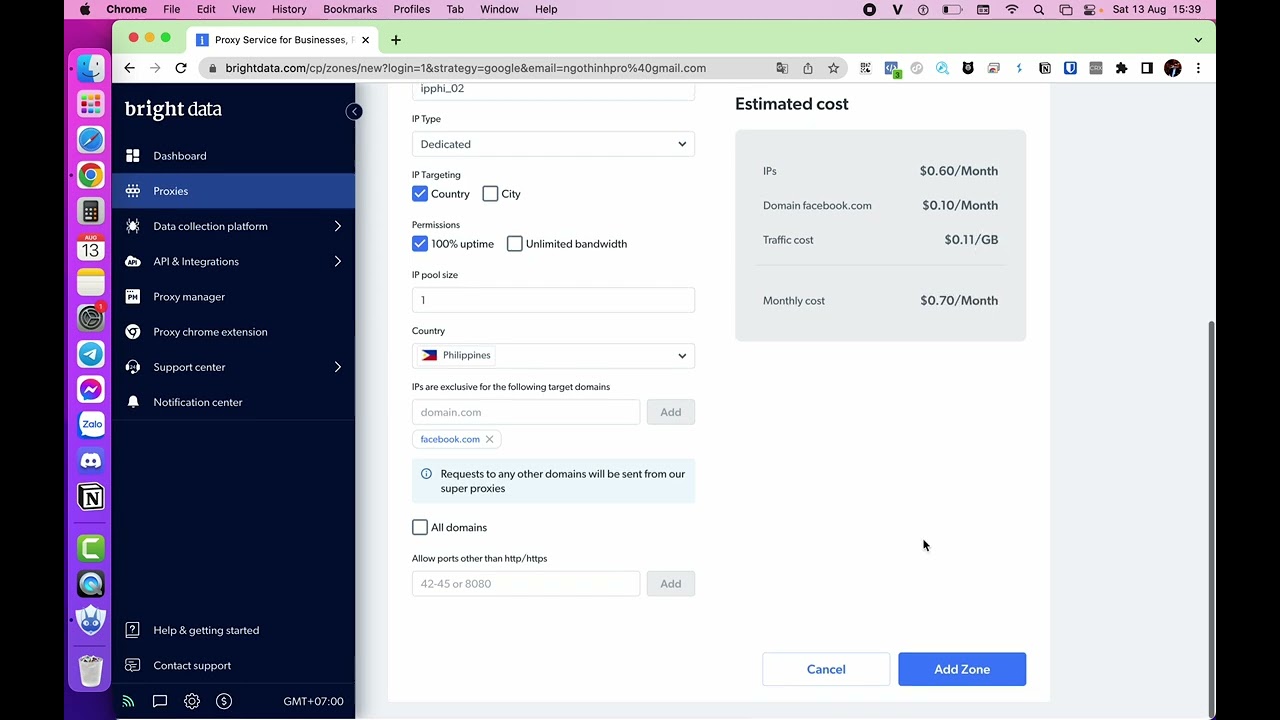Expand API & Integrations chevron

coord(338,261)
